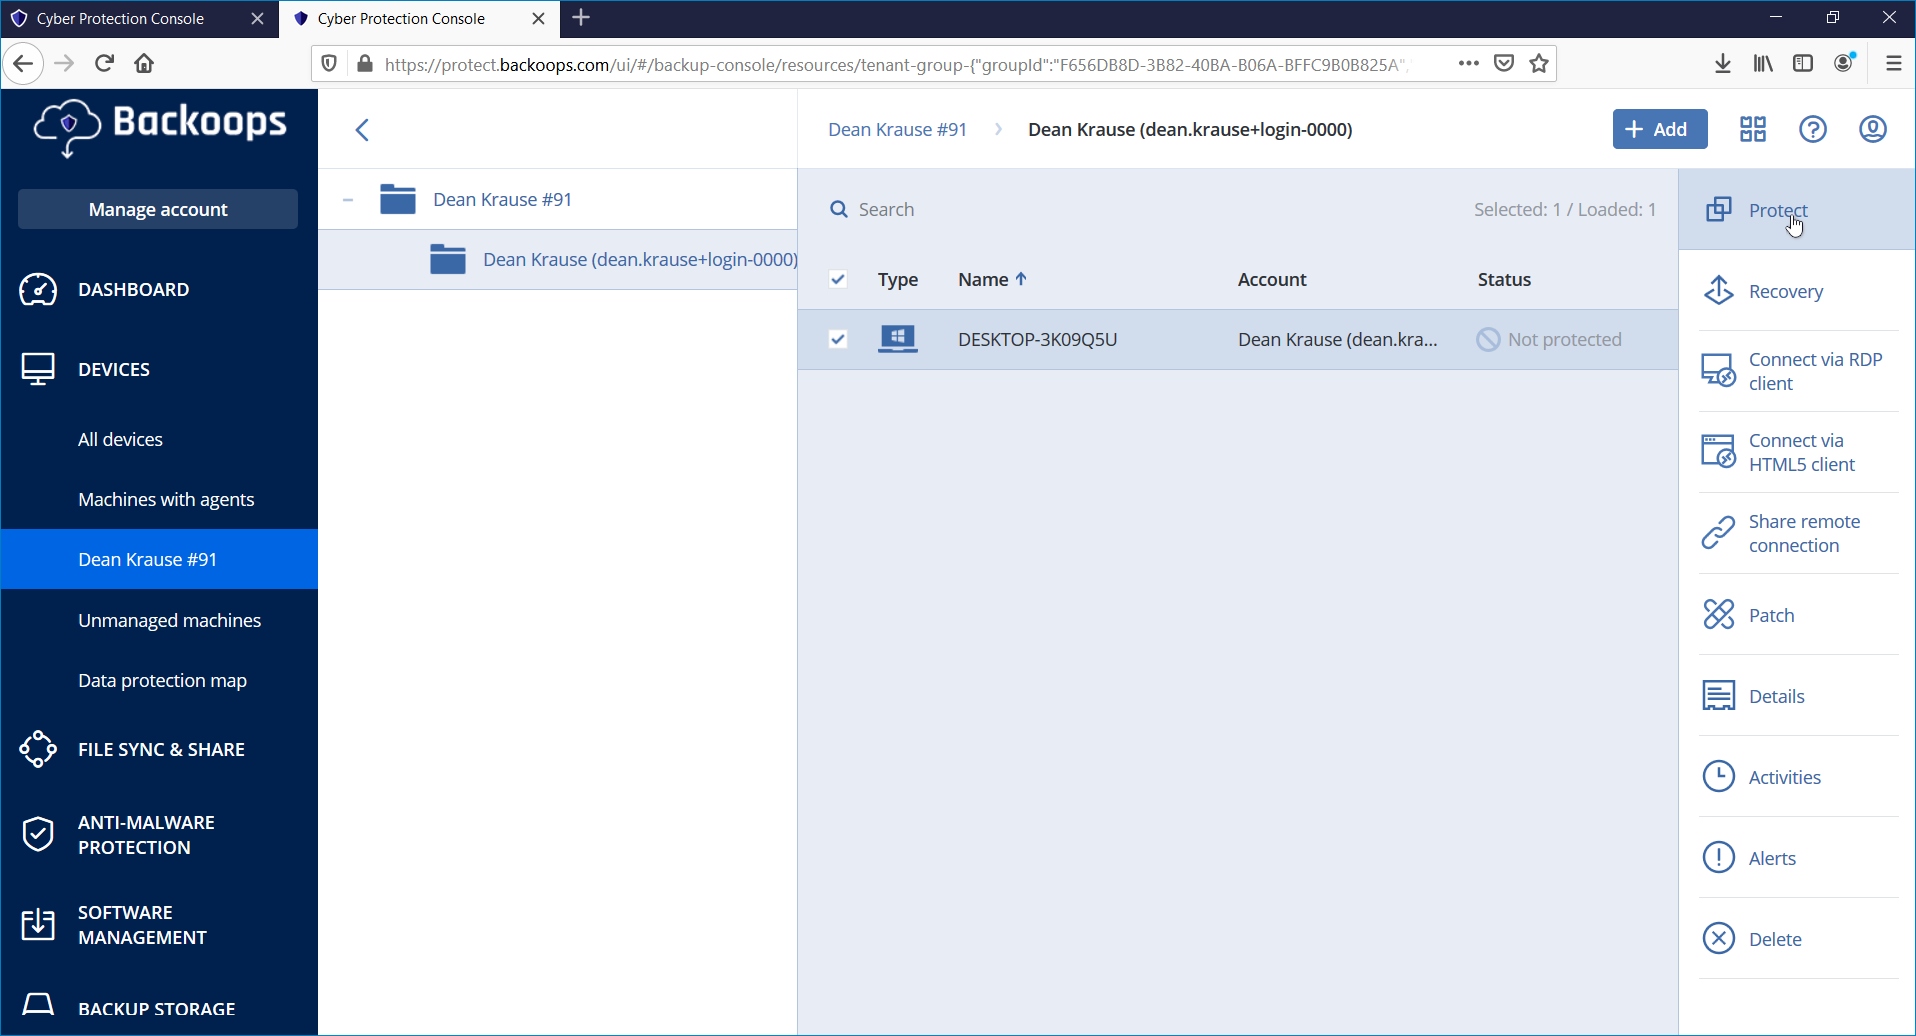
Task: Click the search magnifier icon
Action: coord(839,209)
